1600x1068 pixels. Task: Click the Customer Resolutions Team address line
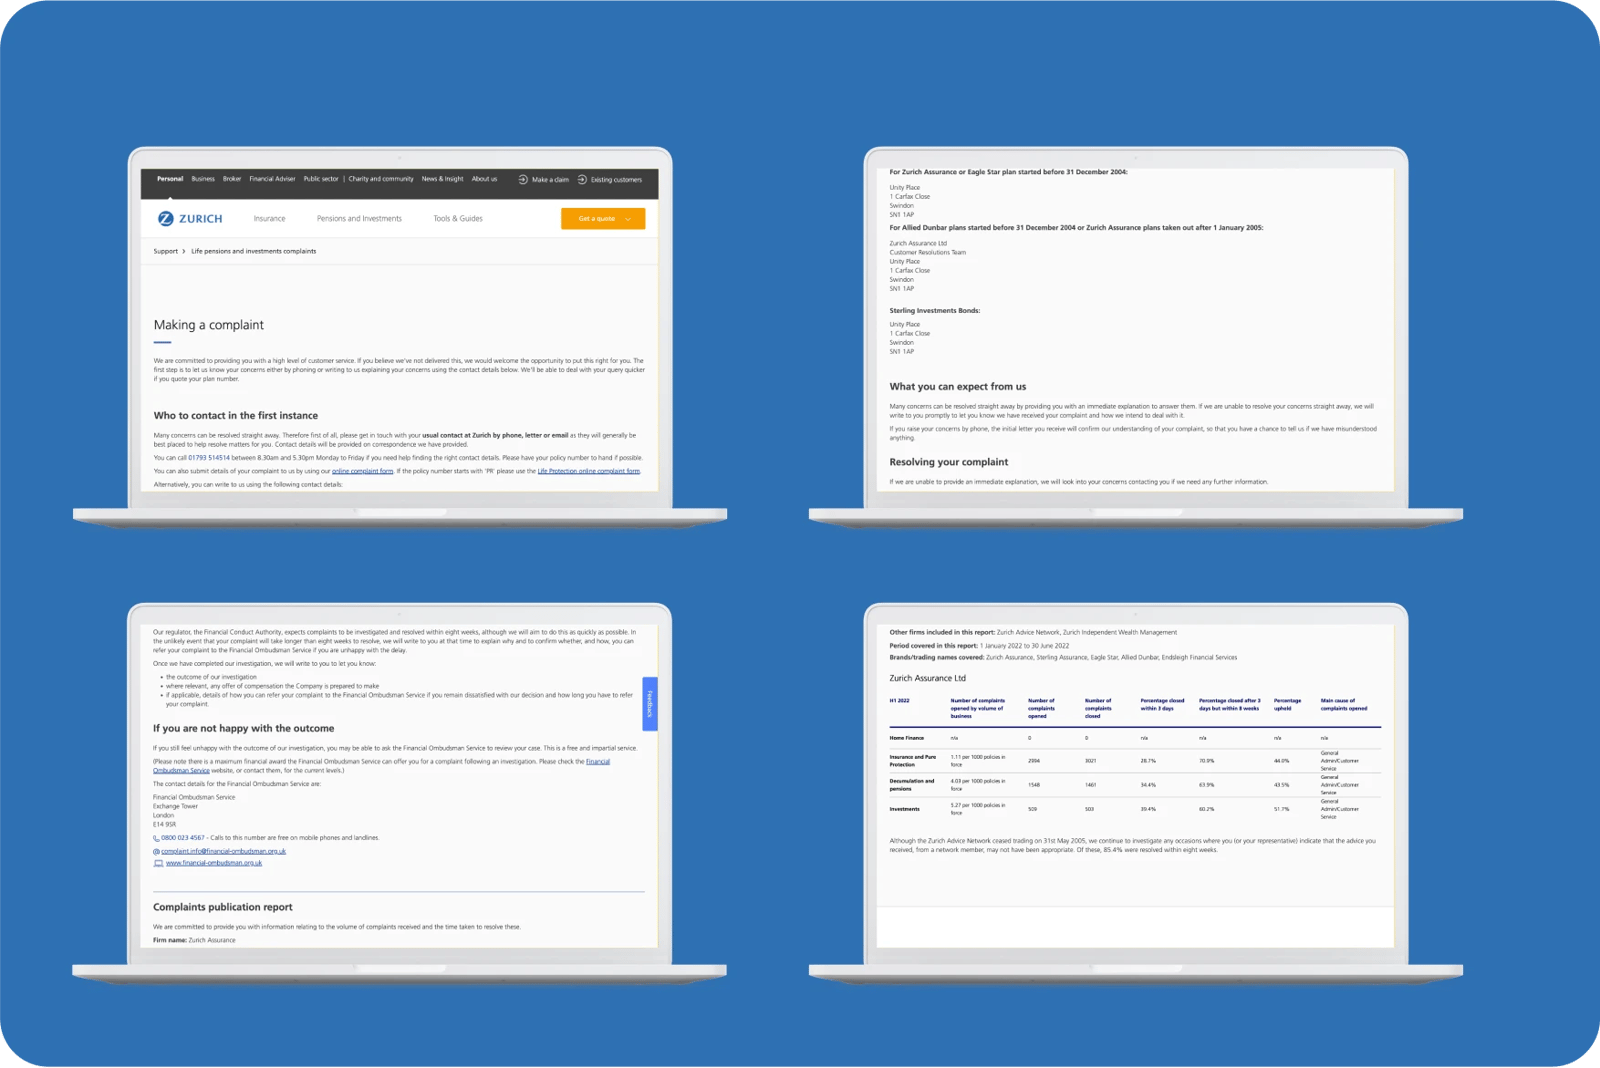pos(928,253)
